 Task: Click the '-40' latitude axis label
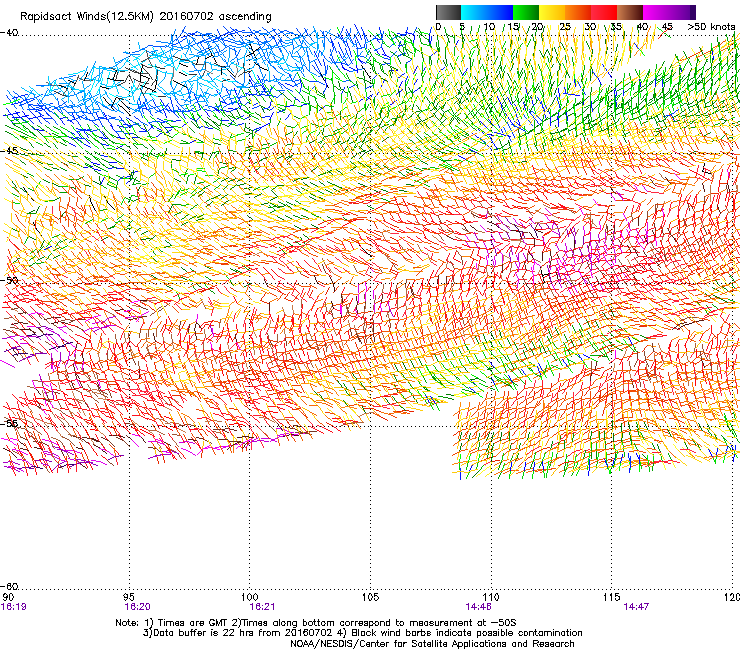(9, 33)
